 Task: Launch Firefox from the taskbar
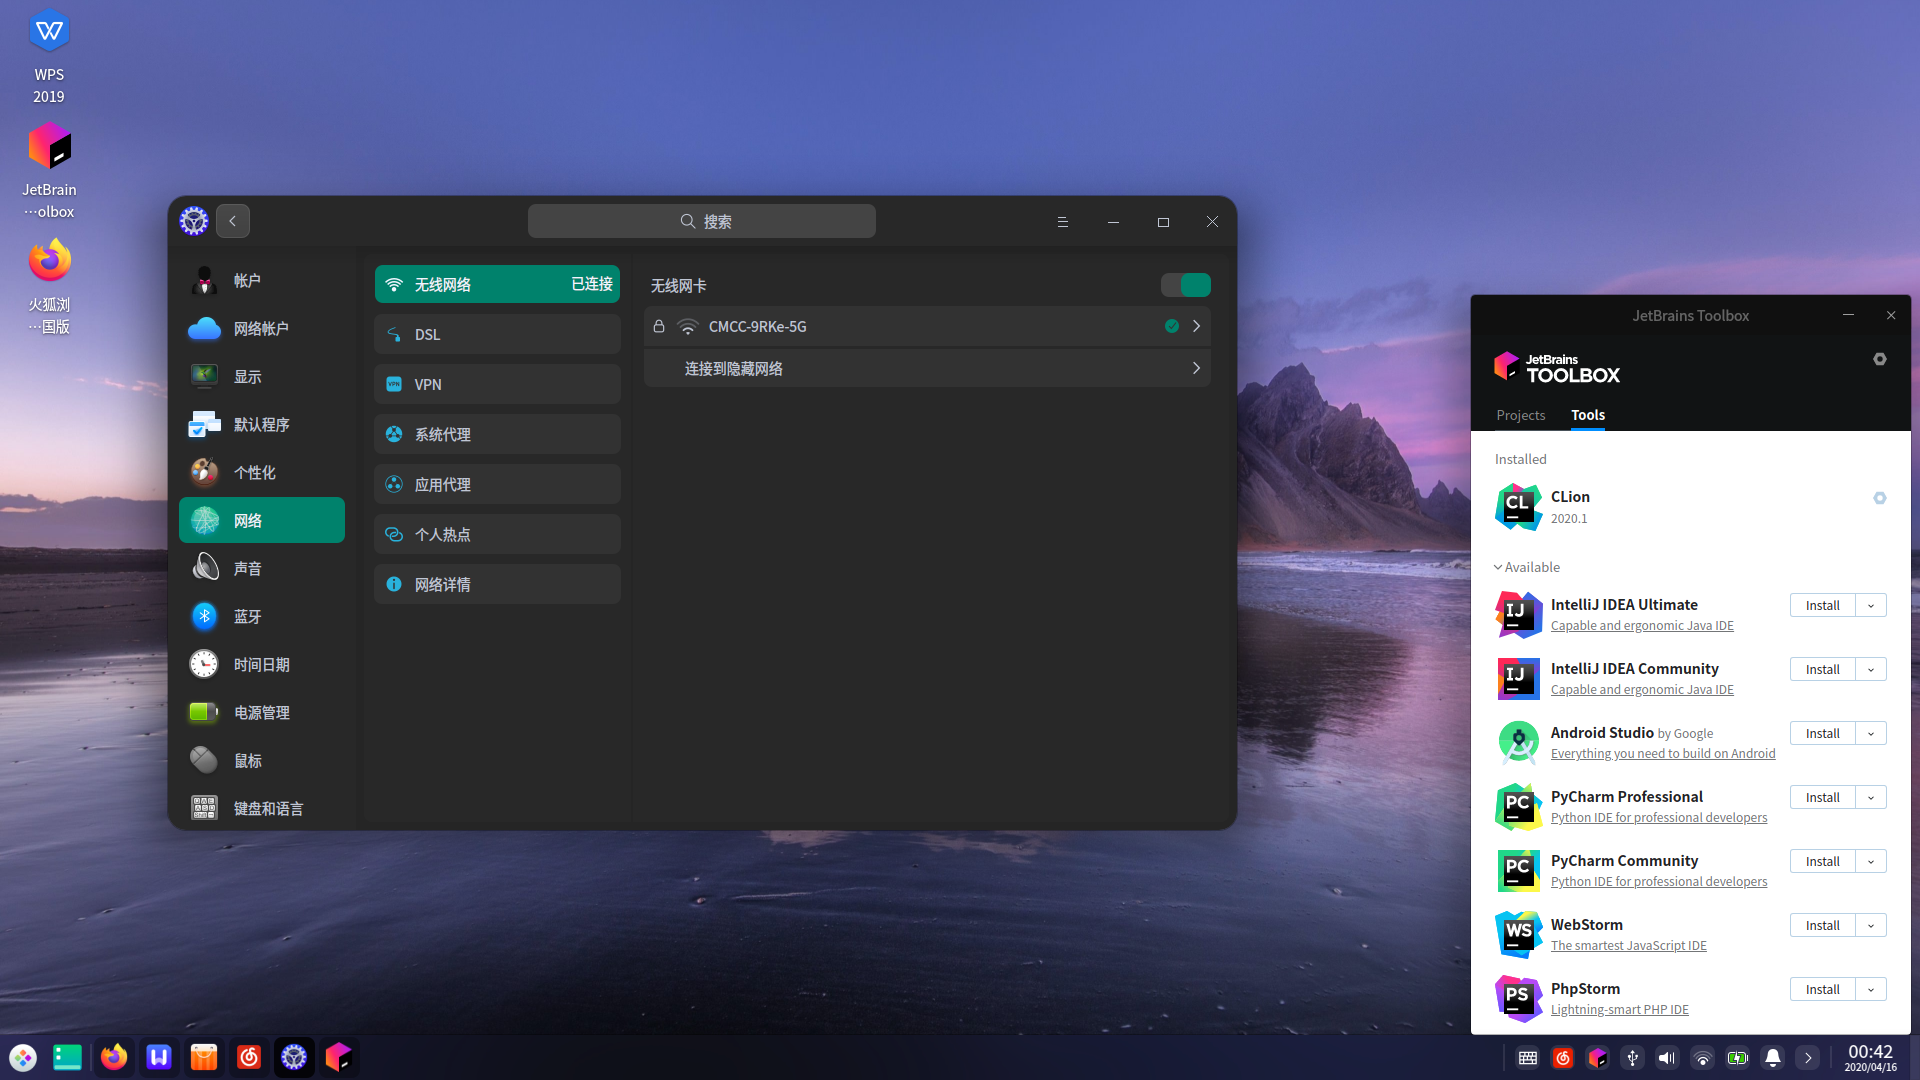click(x=114, y=1057)
